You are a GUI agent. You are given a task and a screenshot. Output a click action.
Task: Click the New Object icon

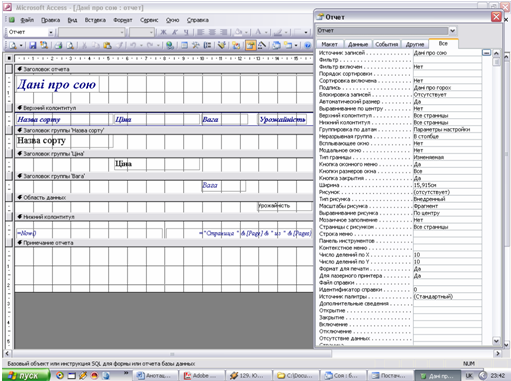tap(288, 45)
